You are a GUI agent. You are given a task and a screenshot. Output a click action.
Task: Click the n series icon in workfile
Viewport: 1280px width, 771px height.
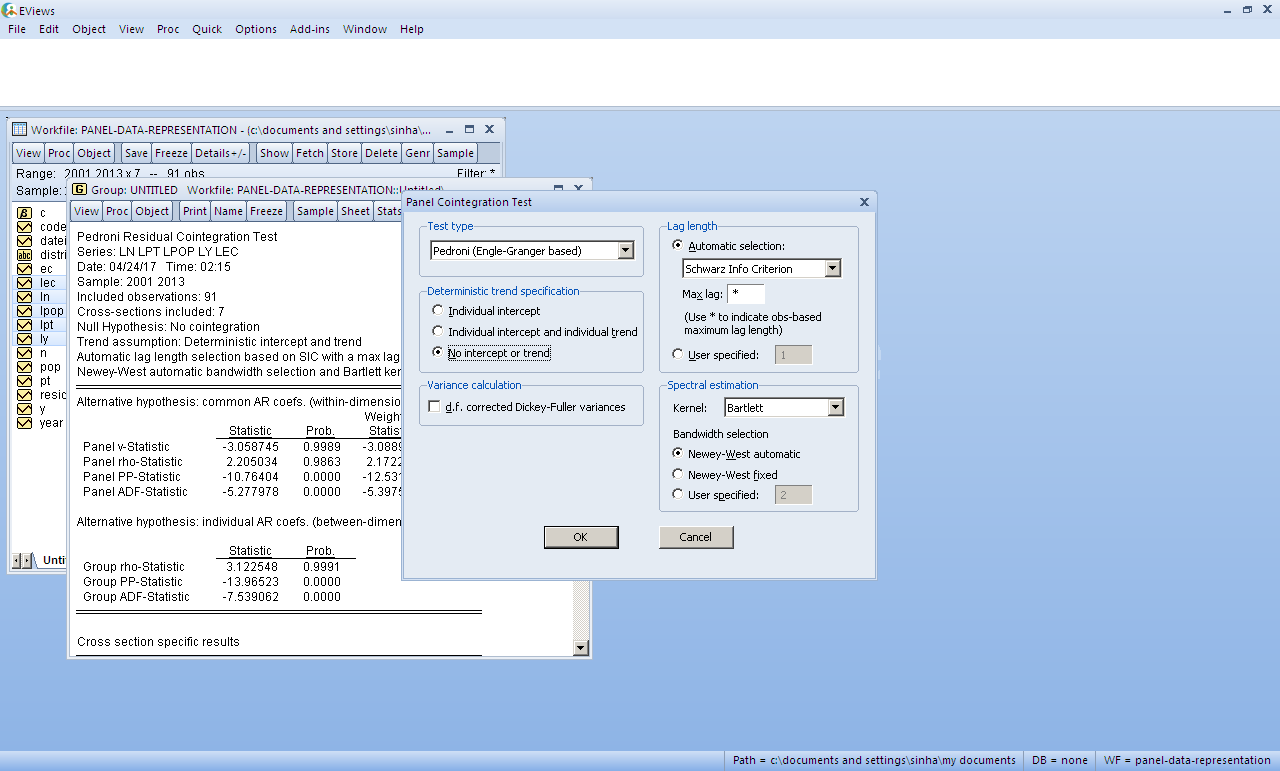pyautogui.click(x=25, y=353)
